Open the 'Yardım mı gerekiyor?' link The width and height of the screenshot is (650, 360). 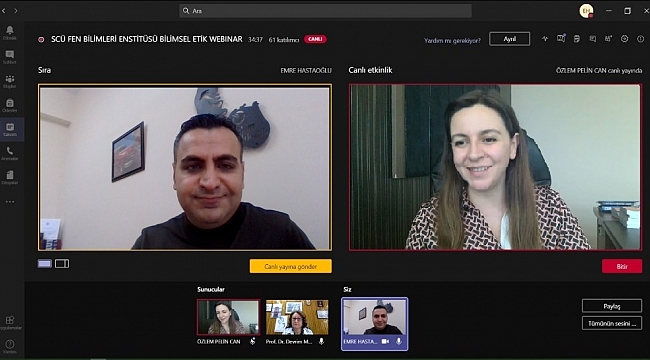[x=452, y=41]
